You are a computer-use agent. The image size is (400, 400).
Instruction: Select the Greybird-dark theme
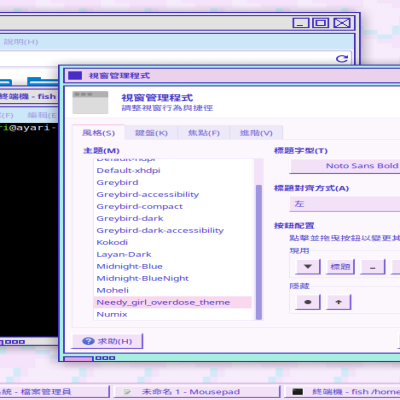[173, 218]
